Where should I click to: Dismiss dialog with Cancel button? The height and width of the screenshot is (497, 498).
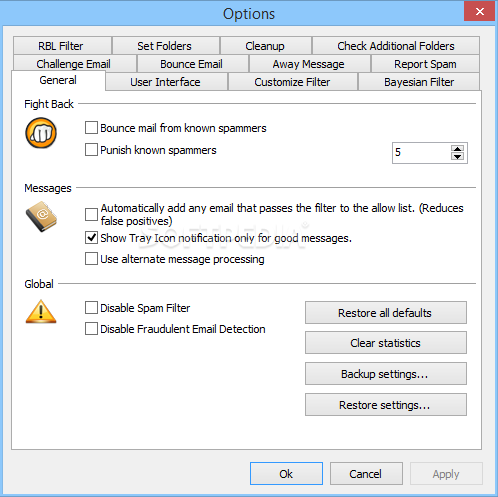(x=366, y=473)
